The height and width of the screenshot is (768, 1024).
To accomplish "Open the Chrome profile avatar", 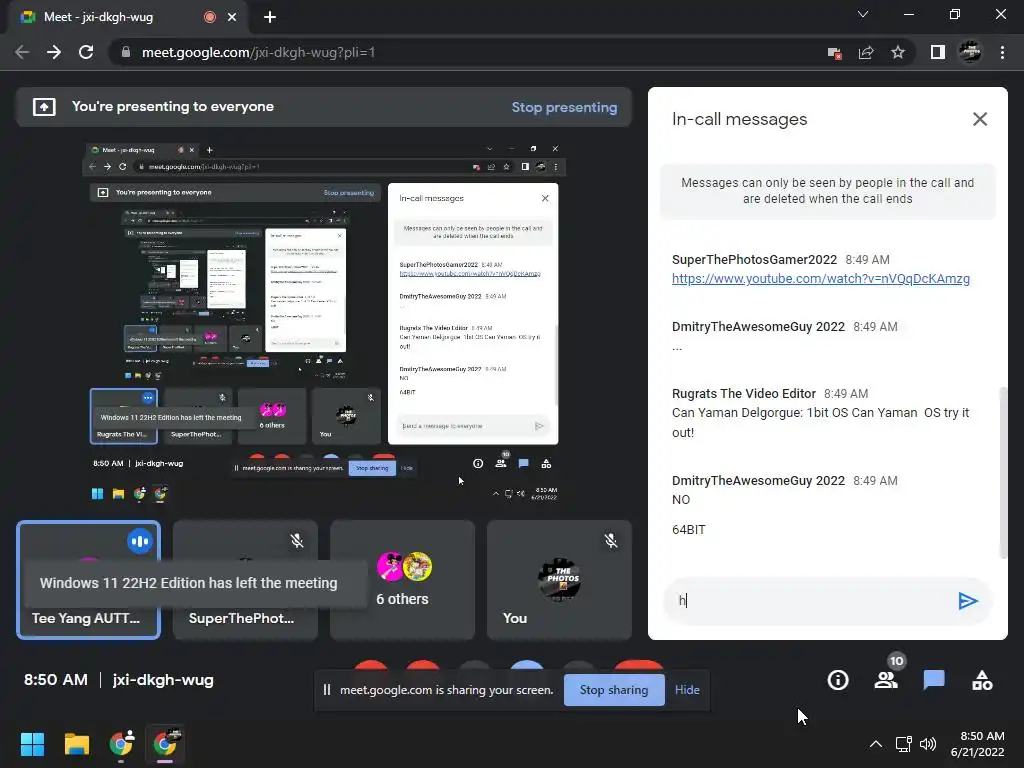I will click(x=970, y=52).
